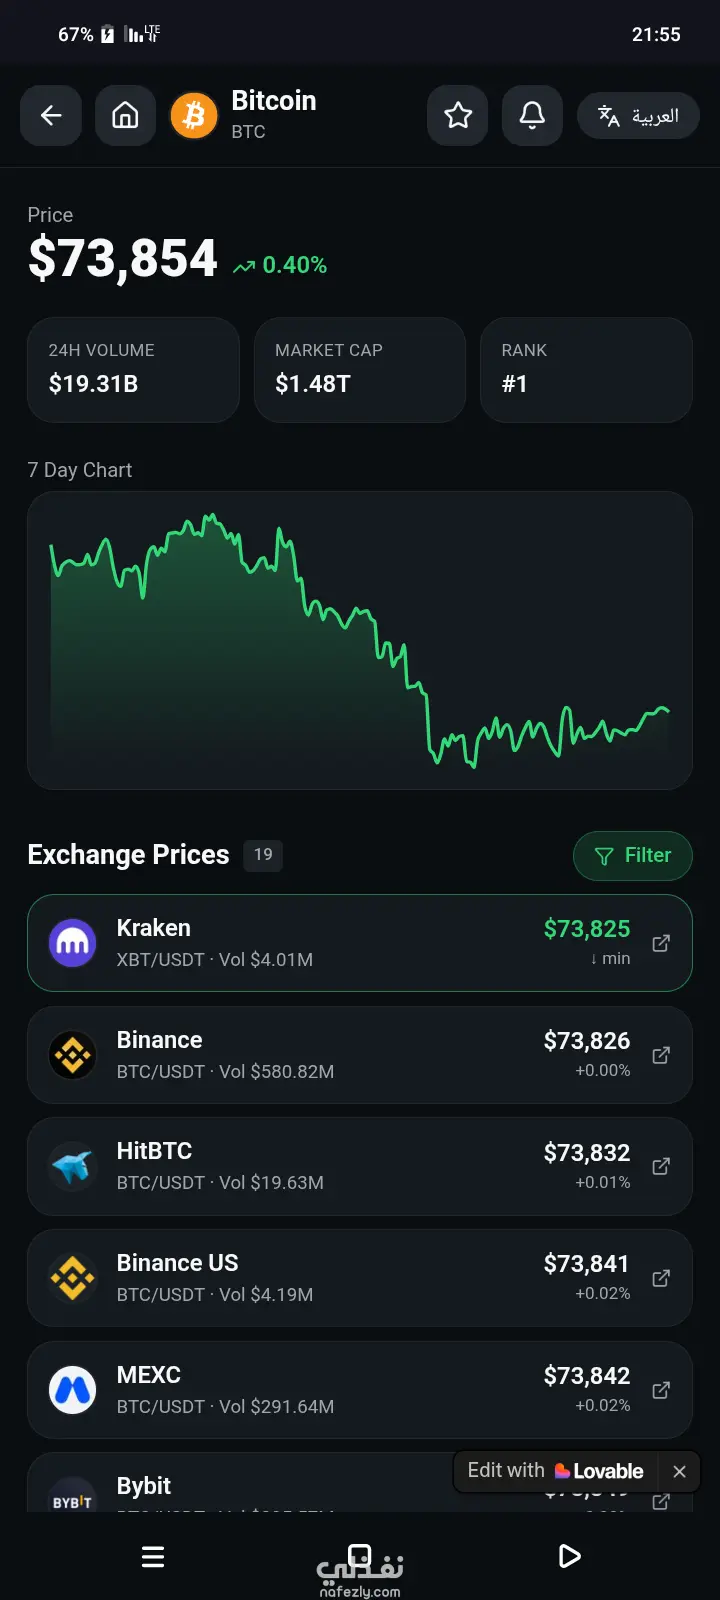Select the Binance US exchange row
720x1600 pixels.
click(x=360, y=1278)
